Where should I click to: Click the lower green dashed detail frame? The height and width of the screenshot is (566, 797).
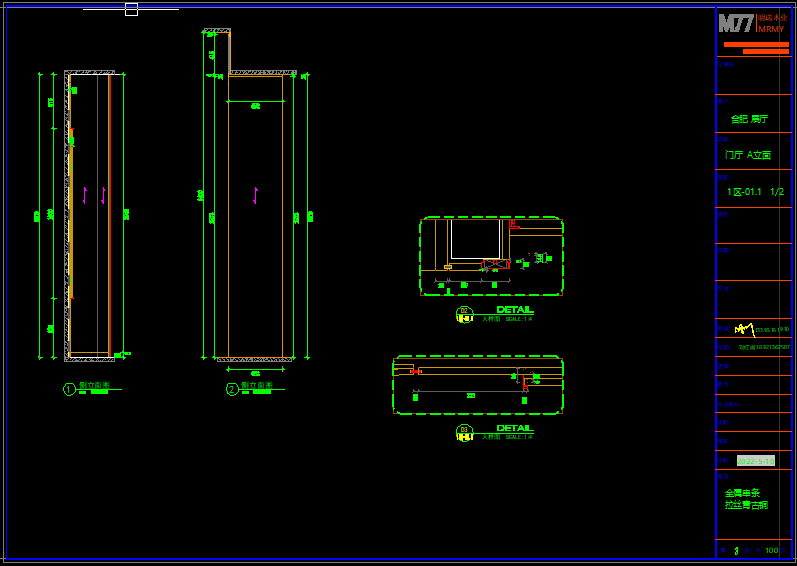click(477, 356)
